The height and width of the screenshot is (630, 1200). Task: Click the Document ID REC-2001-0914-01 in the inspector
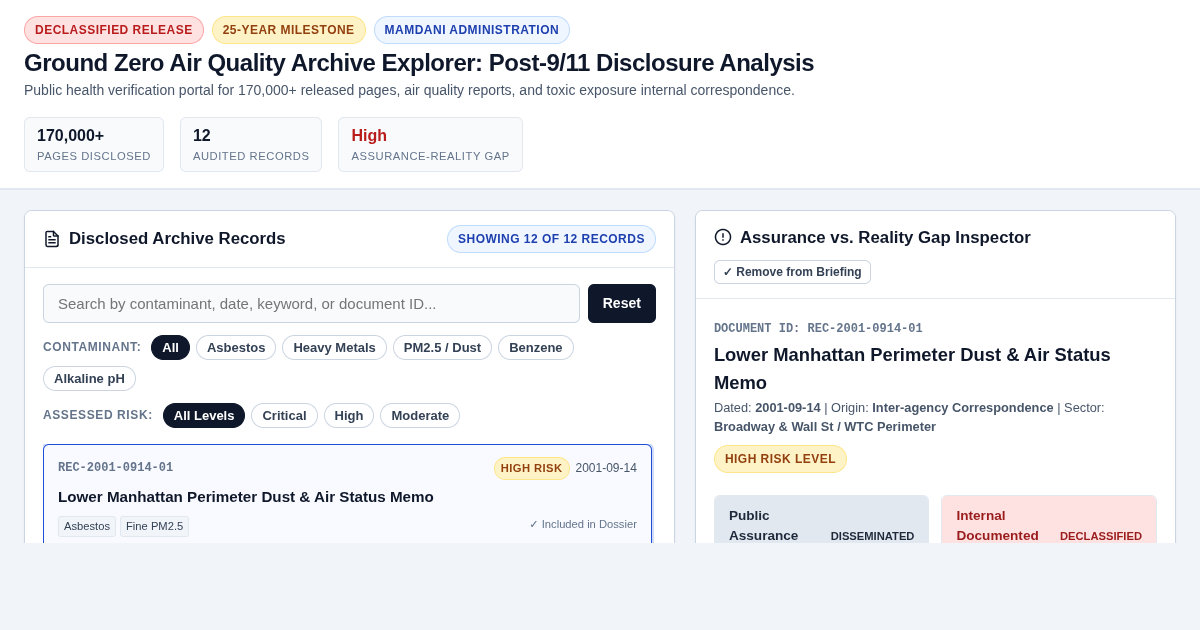pyautogui.click(x=818, y=328)
